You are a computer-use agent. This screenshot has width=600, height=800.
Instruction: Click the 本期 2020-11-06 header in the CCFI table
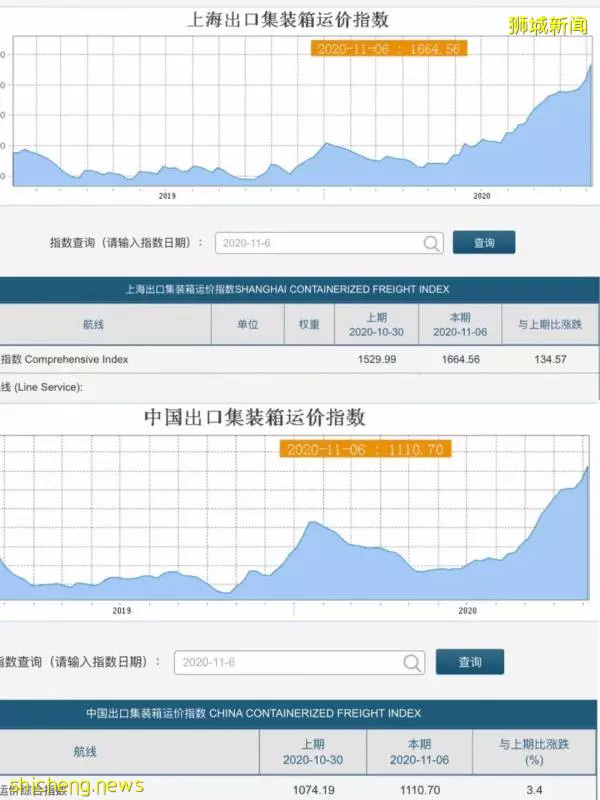click(x=419, y=752)
